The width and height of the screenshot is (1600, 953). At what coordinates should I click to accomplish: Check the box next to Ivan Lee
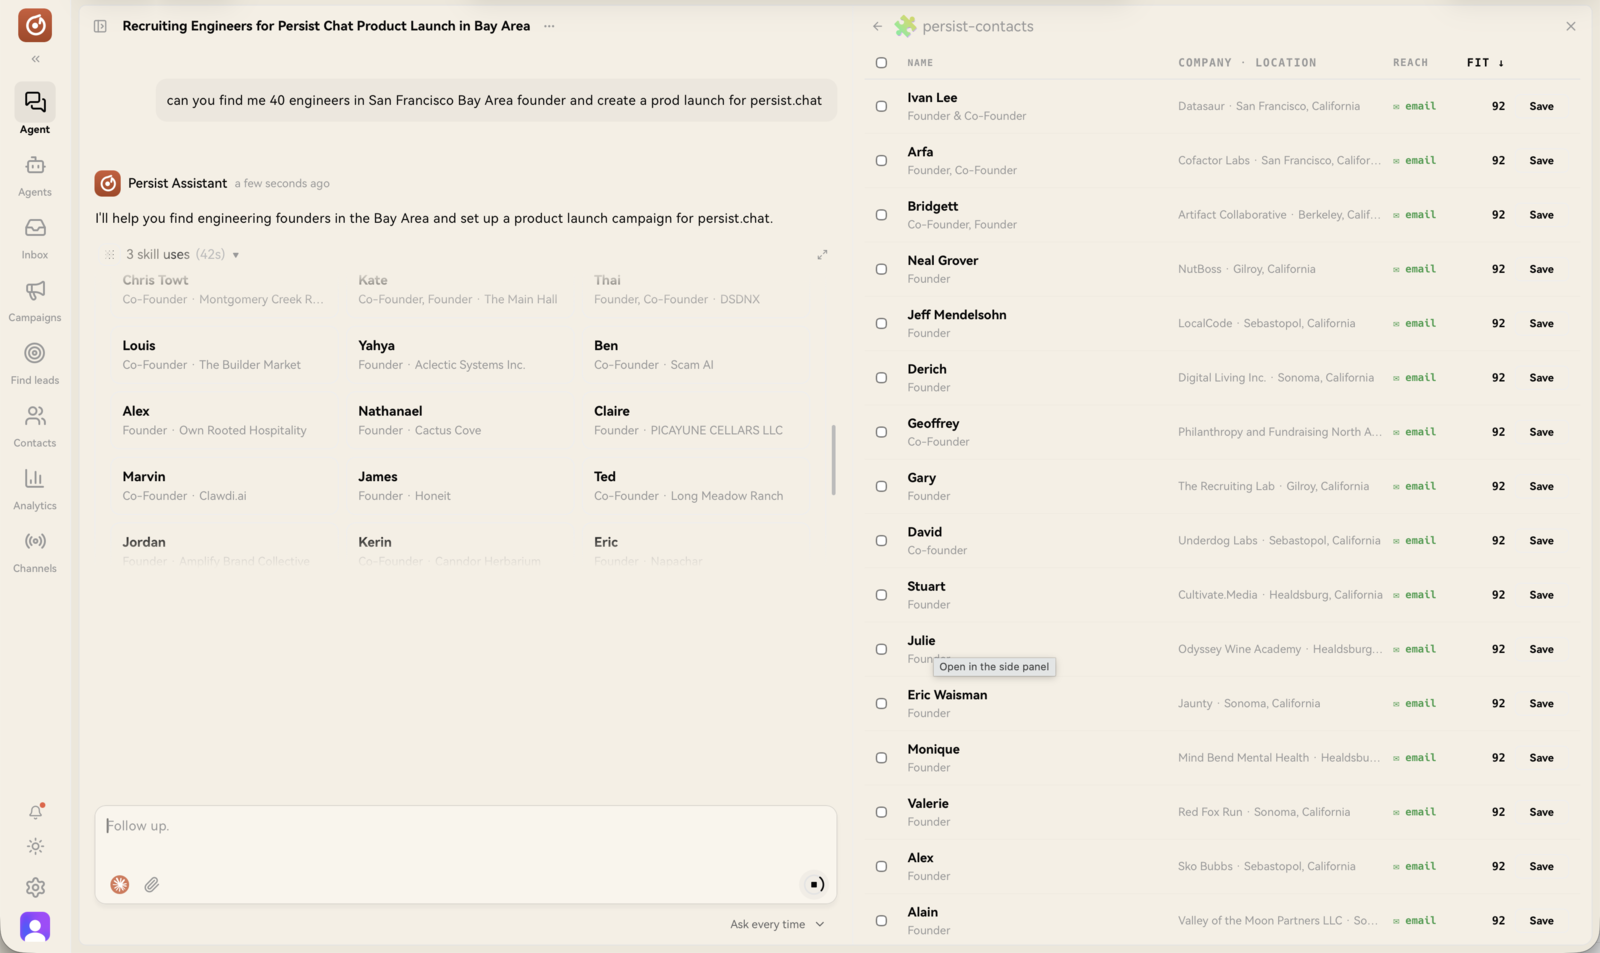pyautogui.click(x=881, y=106)
